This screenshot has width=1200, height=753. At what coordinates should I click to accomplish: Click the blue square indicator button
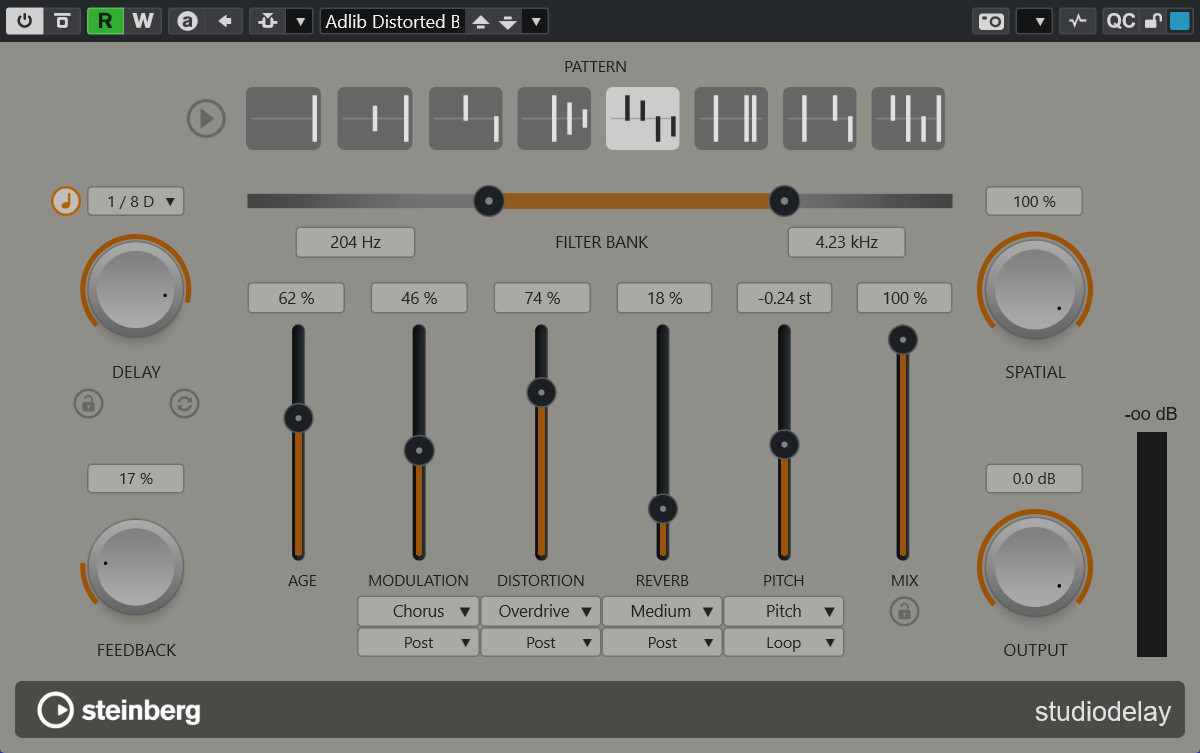click(x=1179, y=20)
